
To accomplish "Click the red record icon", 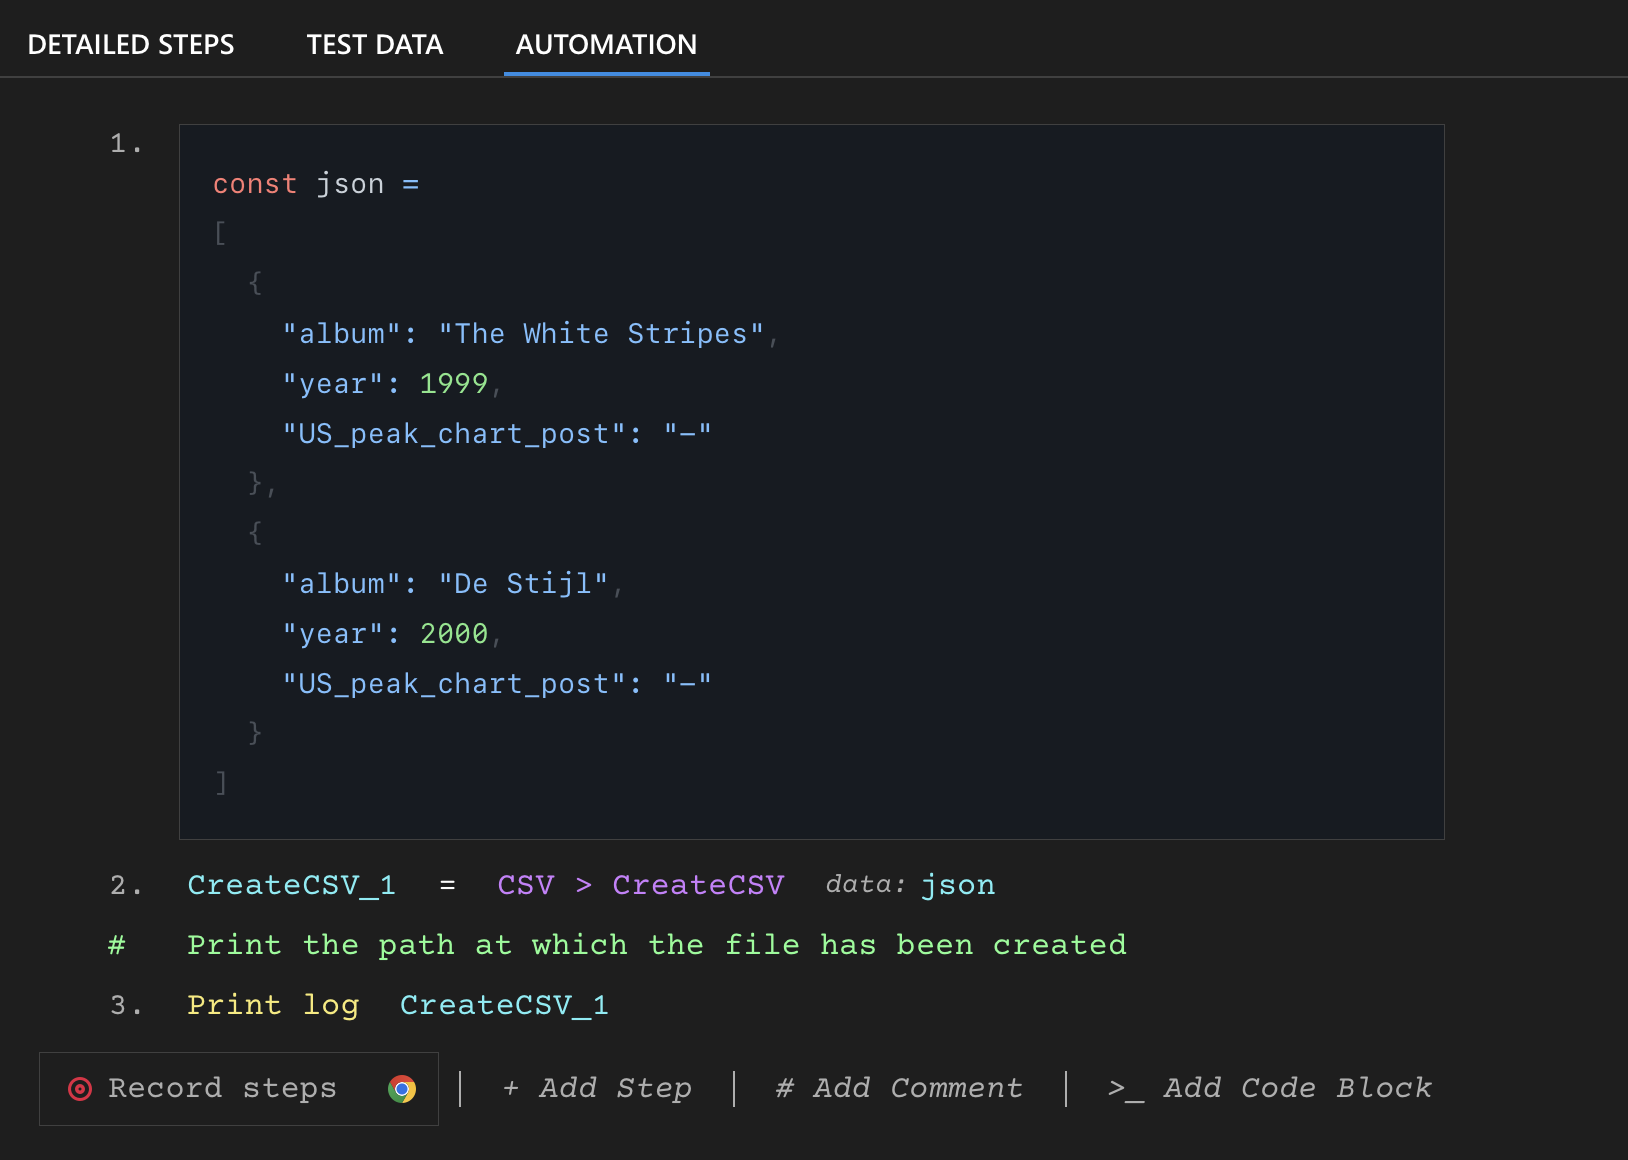I will coord(80,1088).
